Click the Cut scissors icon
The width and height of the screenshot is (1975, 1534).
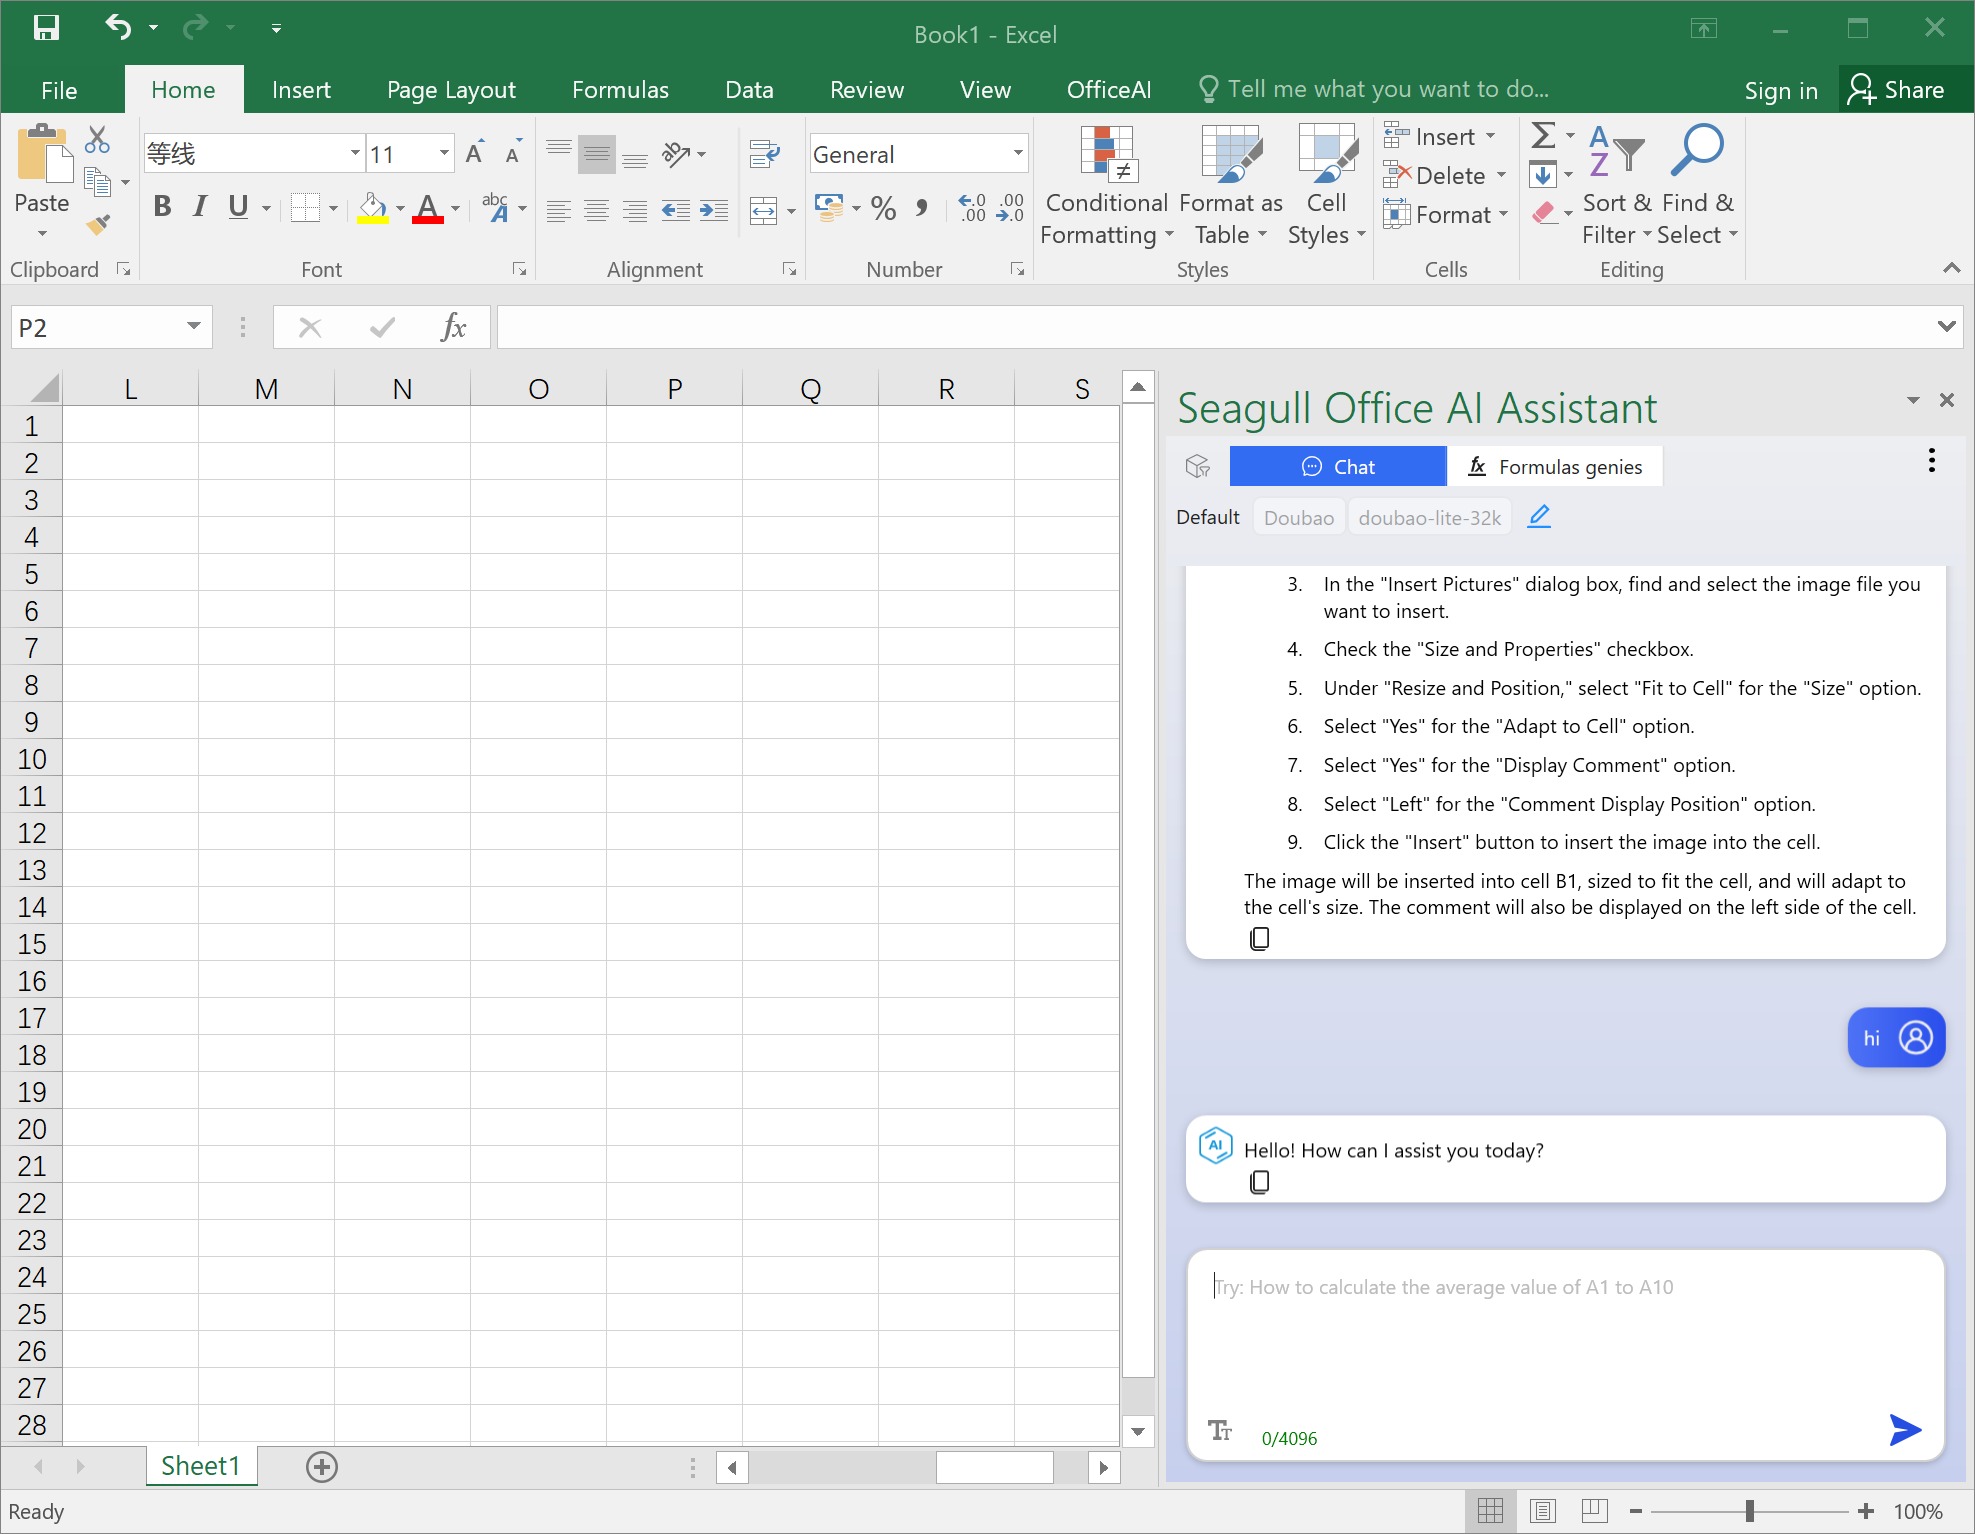pos(97,139)
